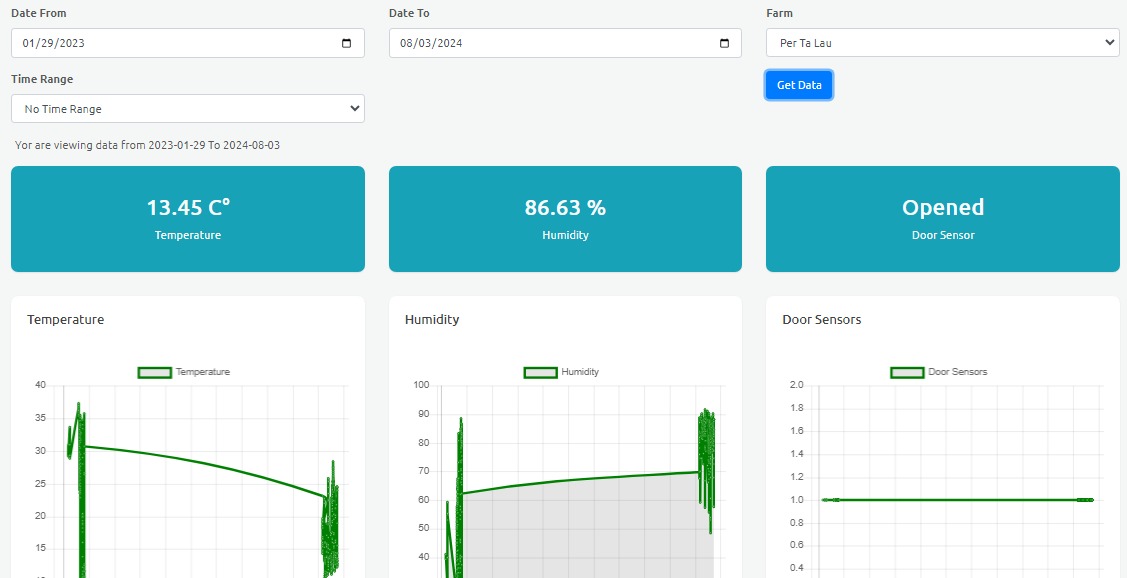
Task: Click the Door Sensors chart panel heading
Action: [821, 320]
